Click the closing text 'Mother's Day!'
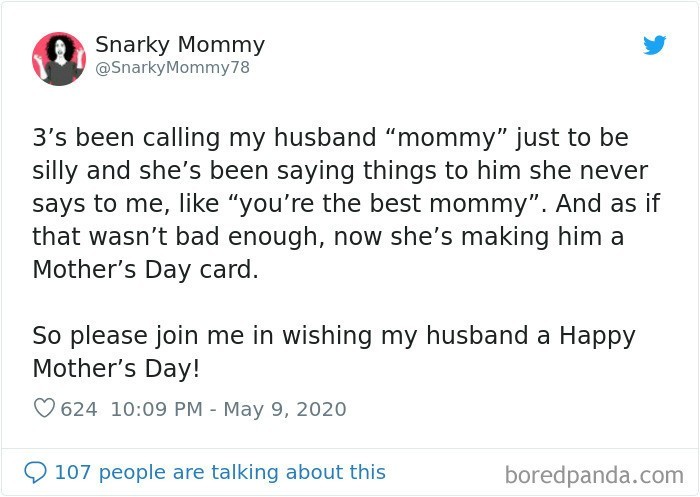 pyautogui.click(x=116, y=369)
